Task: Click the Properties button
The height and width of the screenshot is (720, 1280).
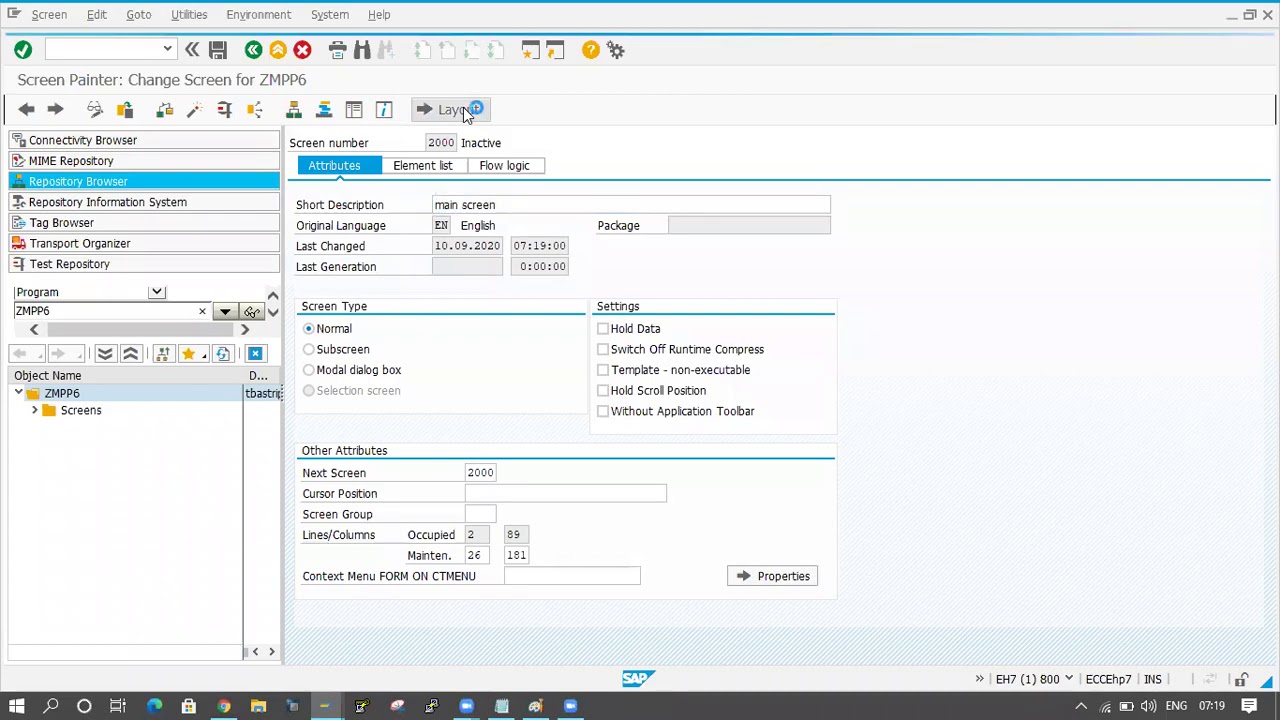Action: [x=773, y=576]
